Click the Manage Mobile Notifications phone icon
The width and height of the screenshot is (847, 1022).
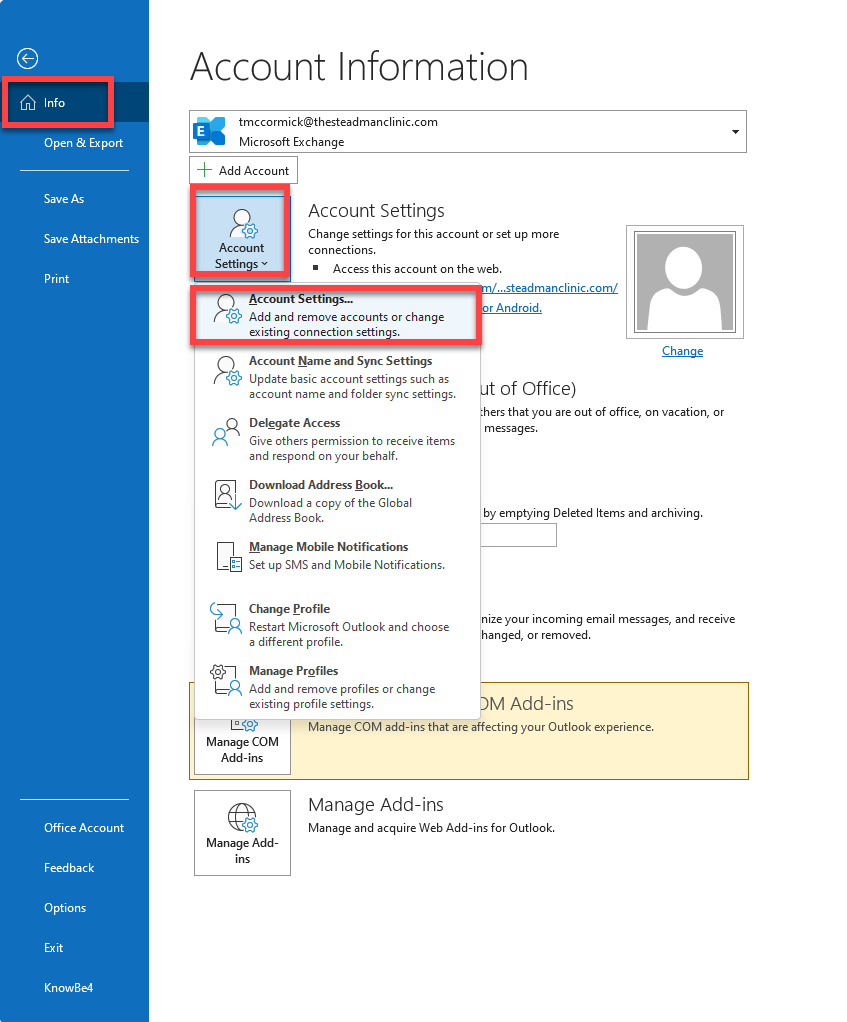pos(229,557)
